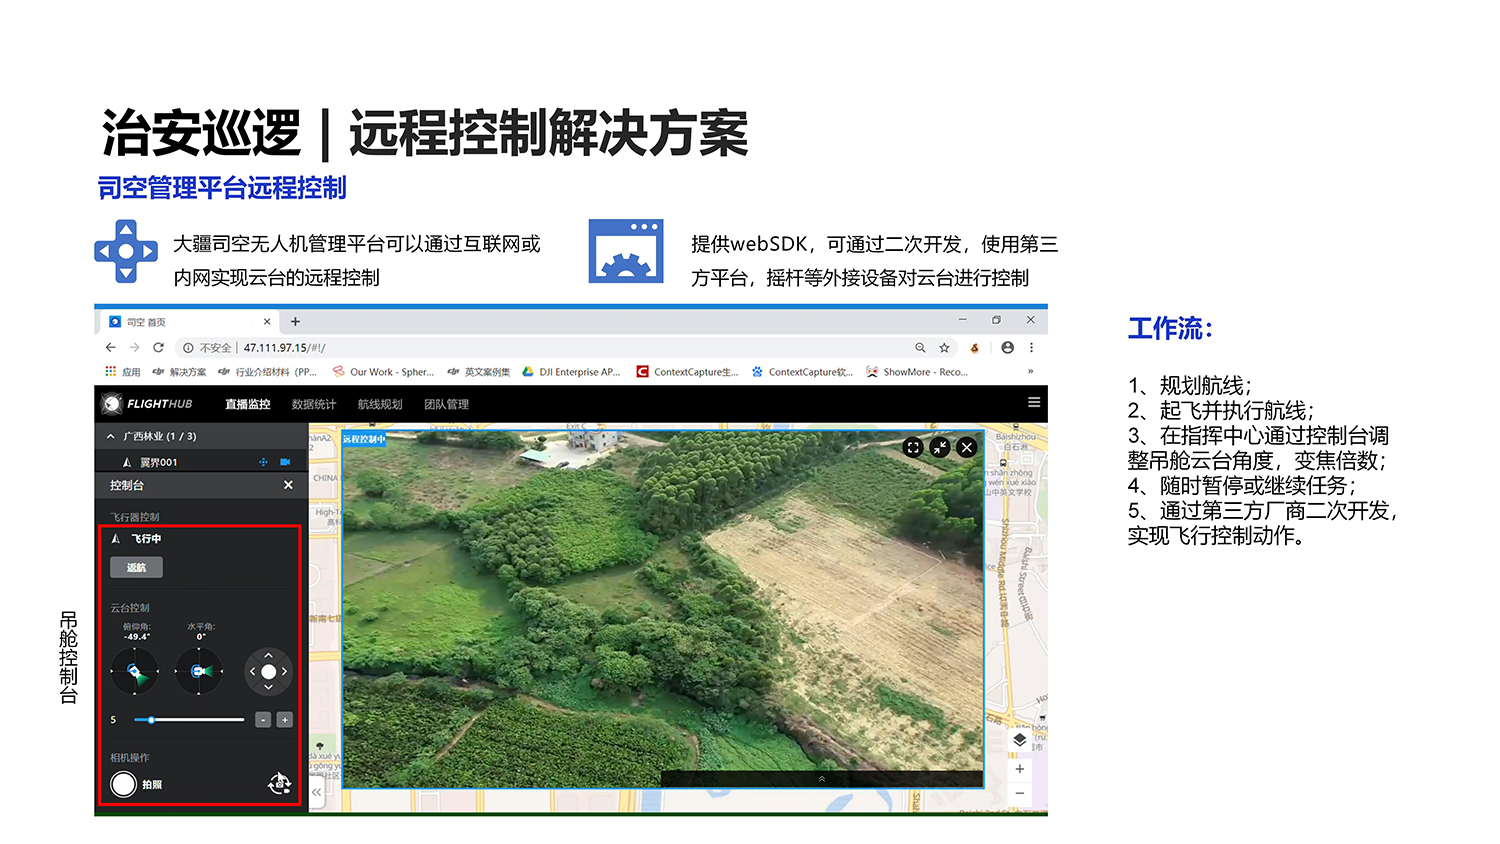This screenshot has height=844, width=1500.
Task: Click the gimbal zoom slider handle
Action: 151,719
